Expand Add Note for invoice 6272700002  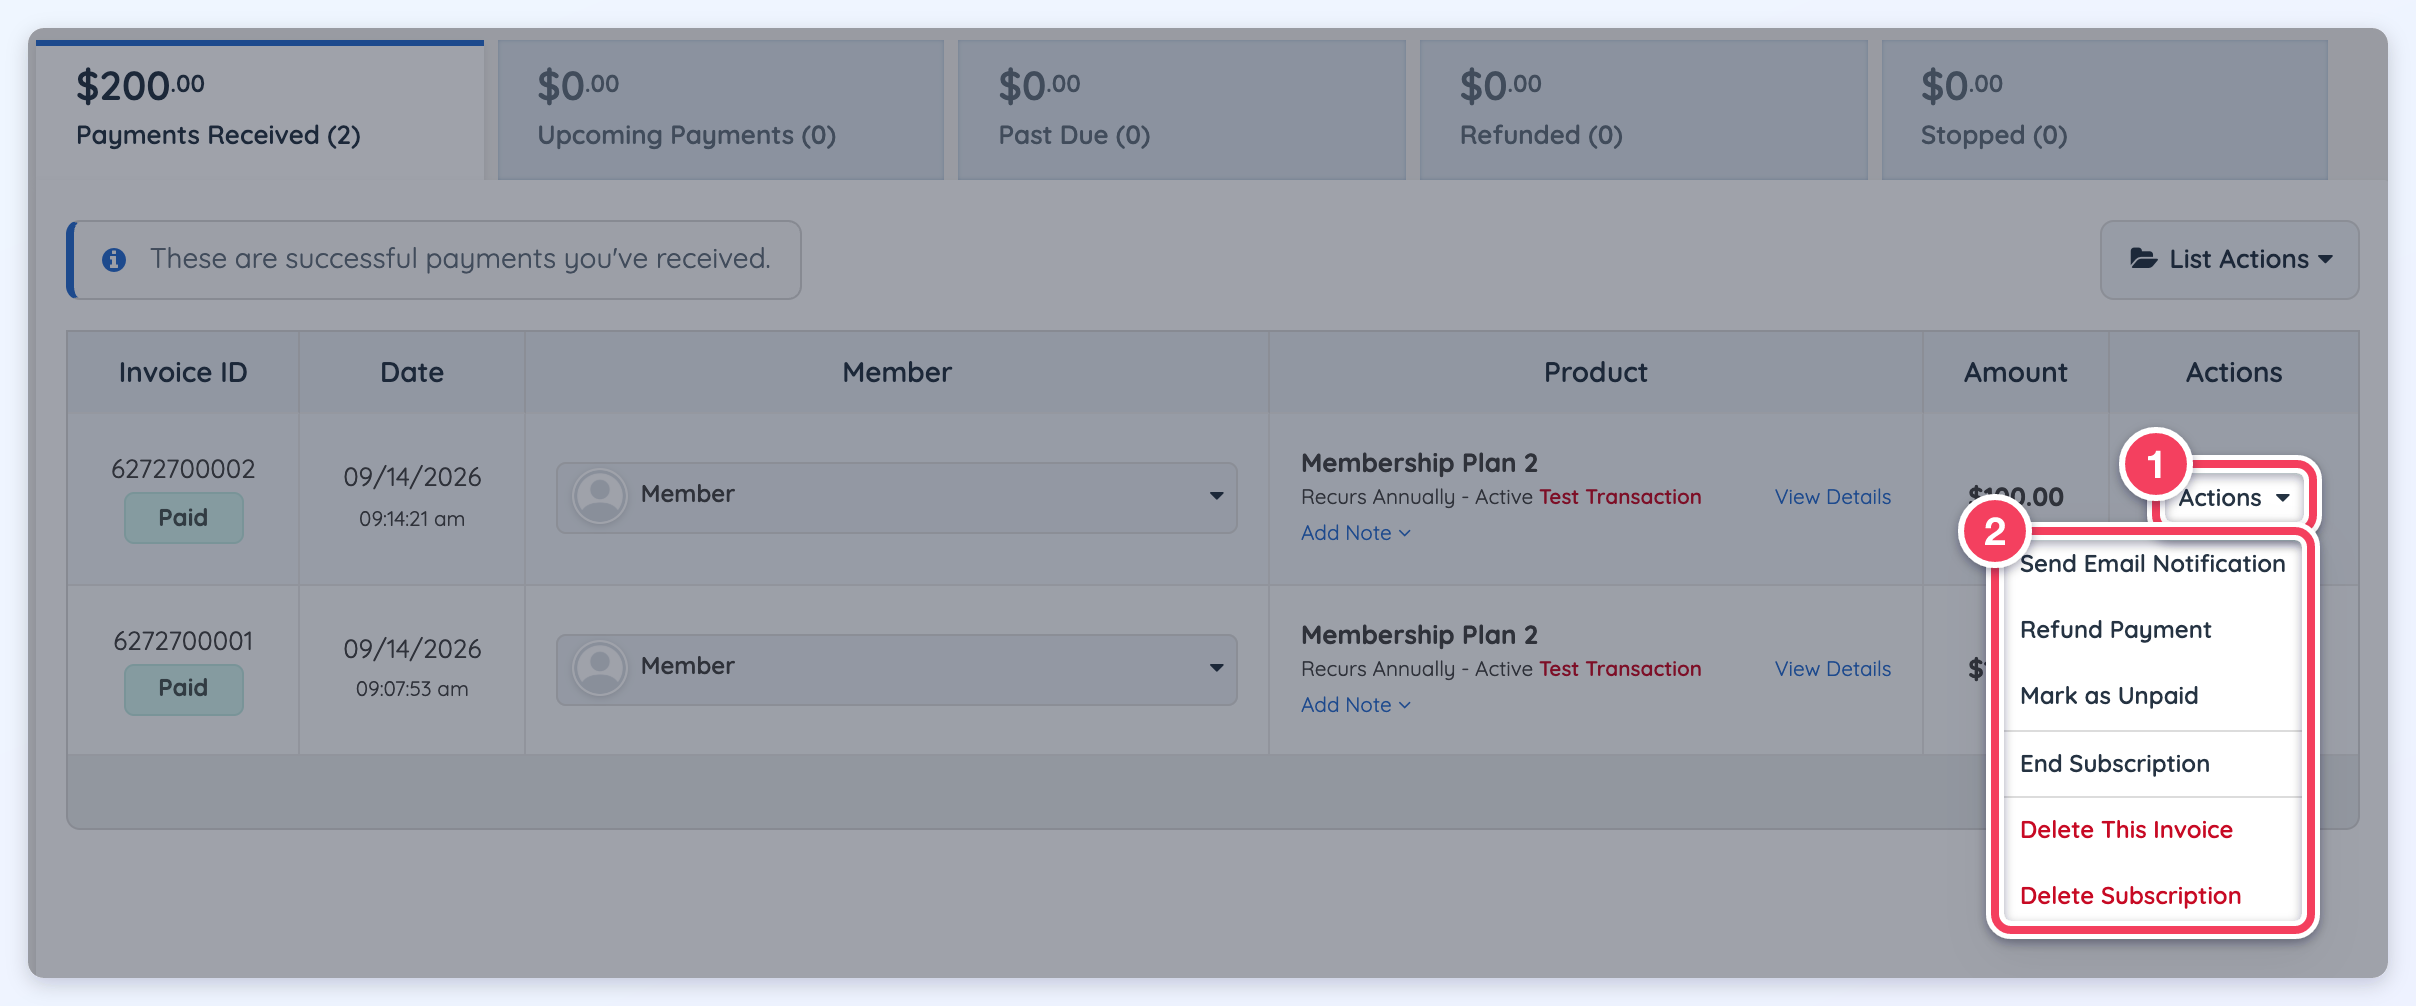(x=1356, y=533)
